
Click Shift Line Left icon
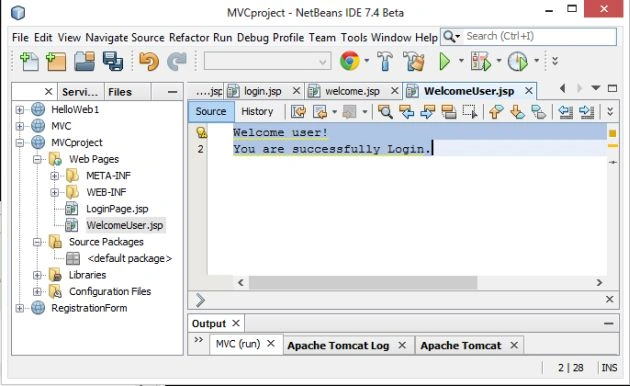566,112
